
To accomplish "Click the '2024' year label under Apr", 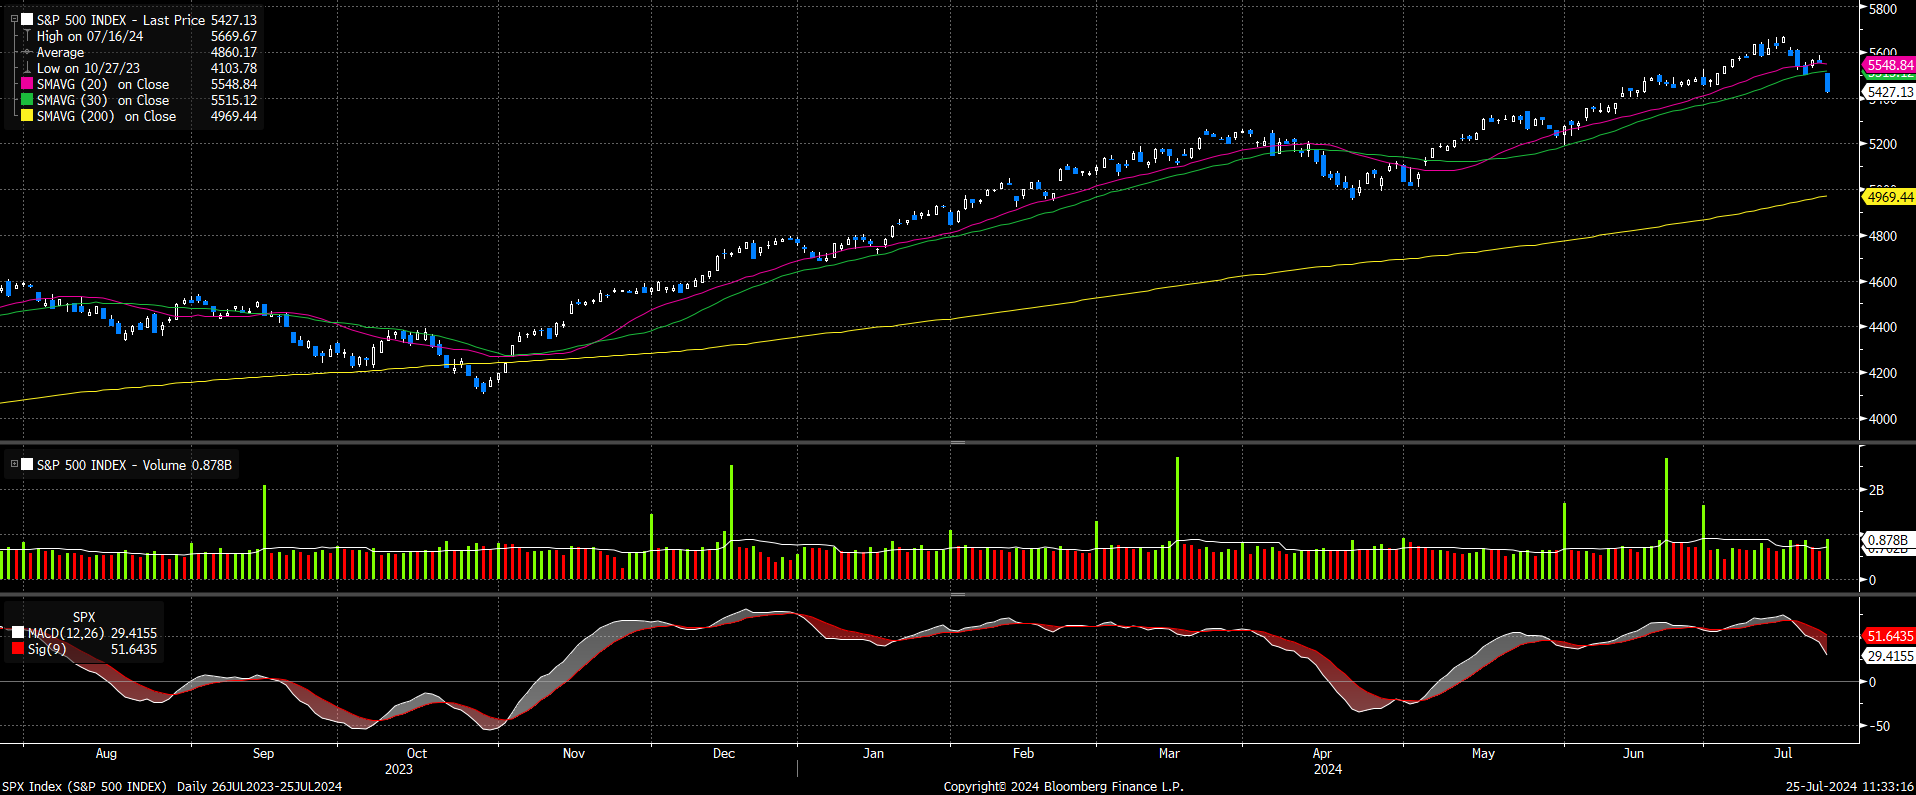I will click(1328, 769).
